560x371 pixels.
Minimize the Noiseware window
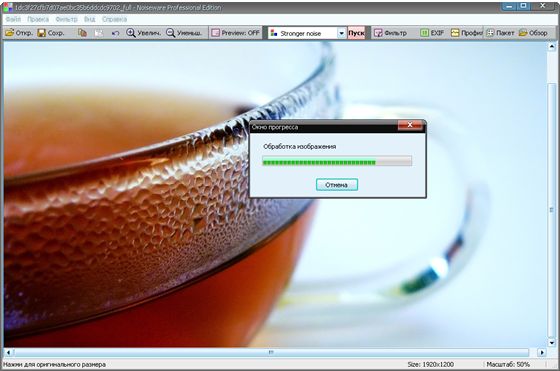tap(509, 6)
